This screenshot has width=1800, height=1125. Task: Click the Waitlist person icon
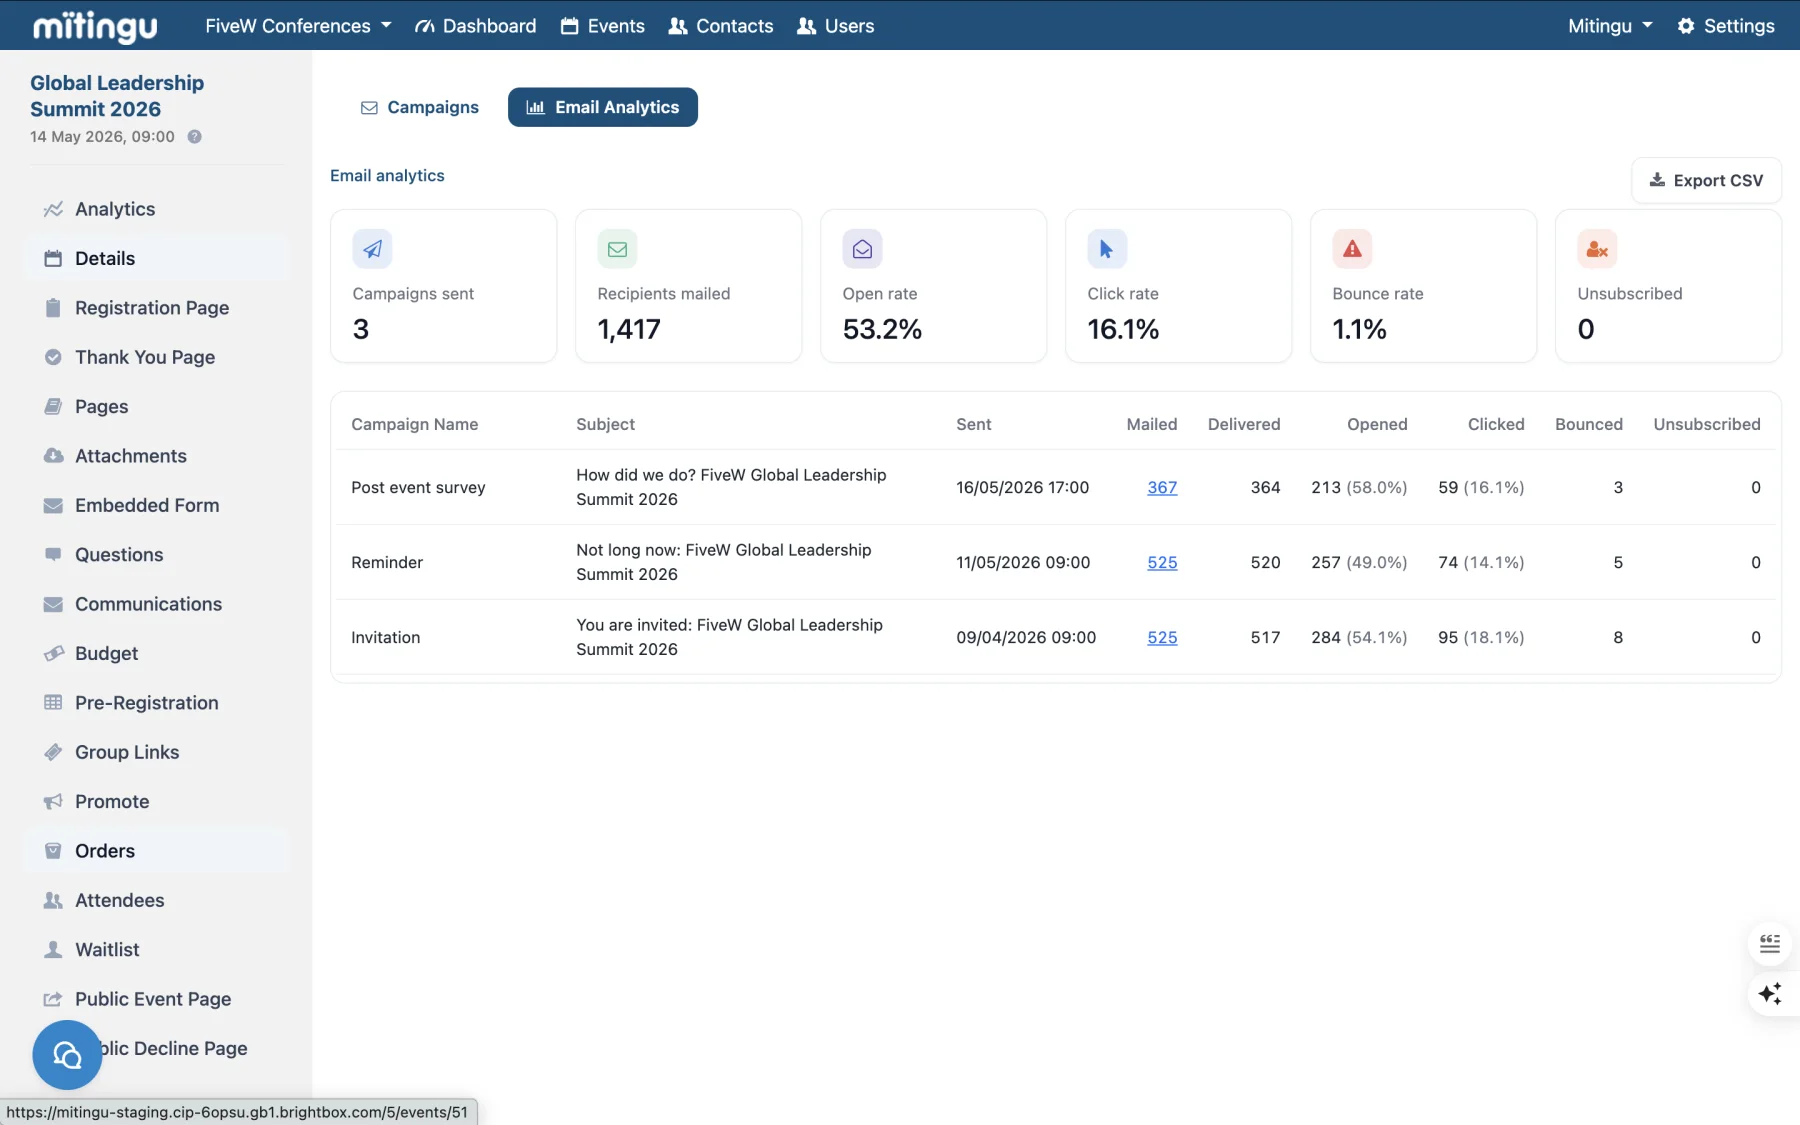coord(53,949)
